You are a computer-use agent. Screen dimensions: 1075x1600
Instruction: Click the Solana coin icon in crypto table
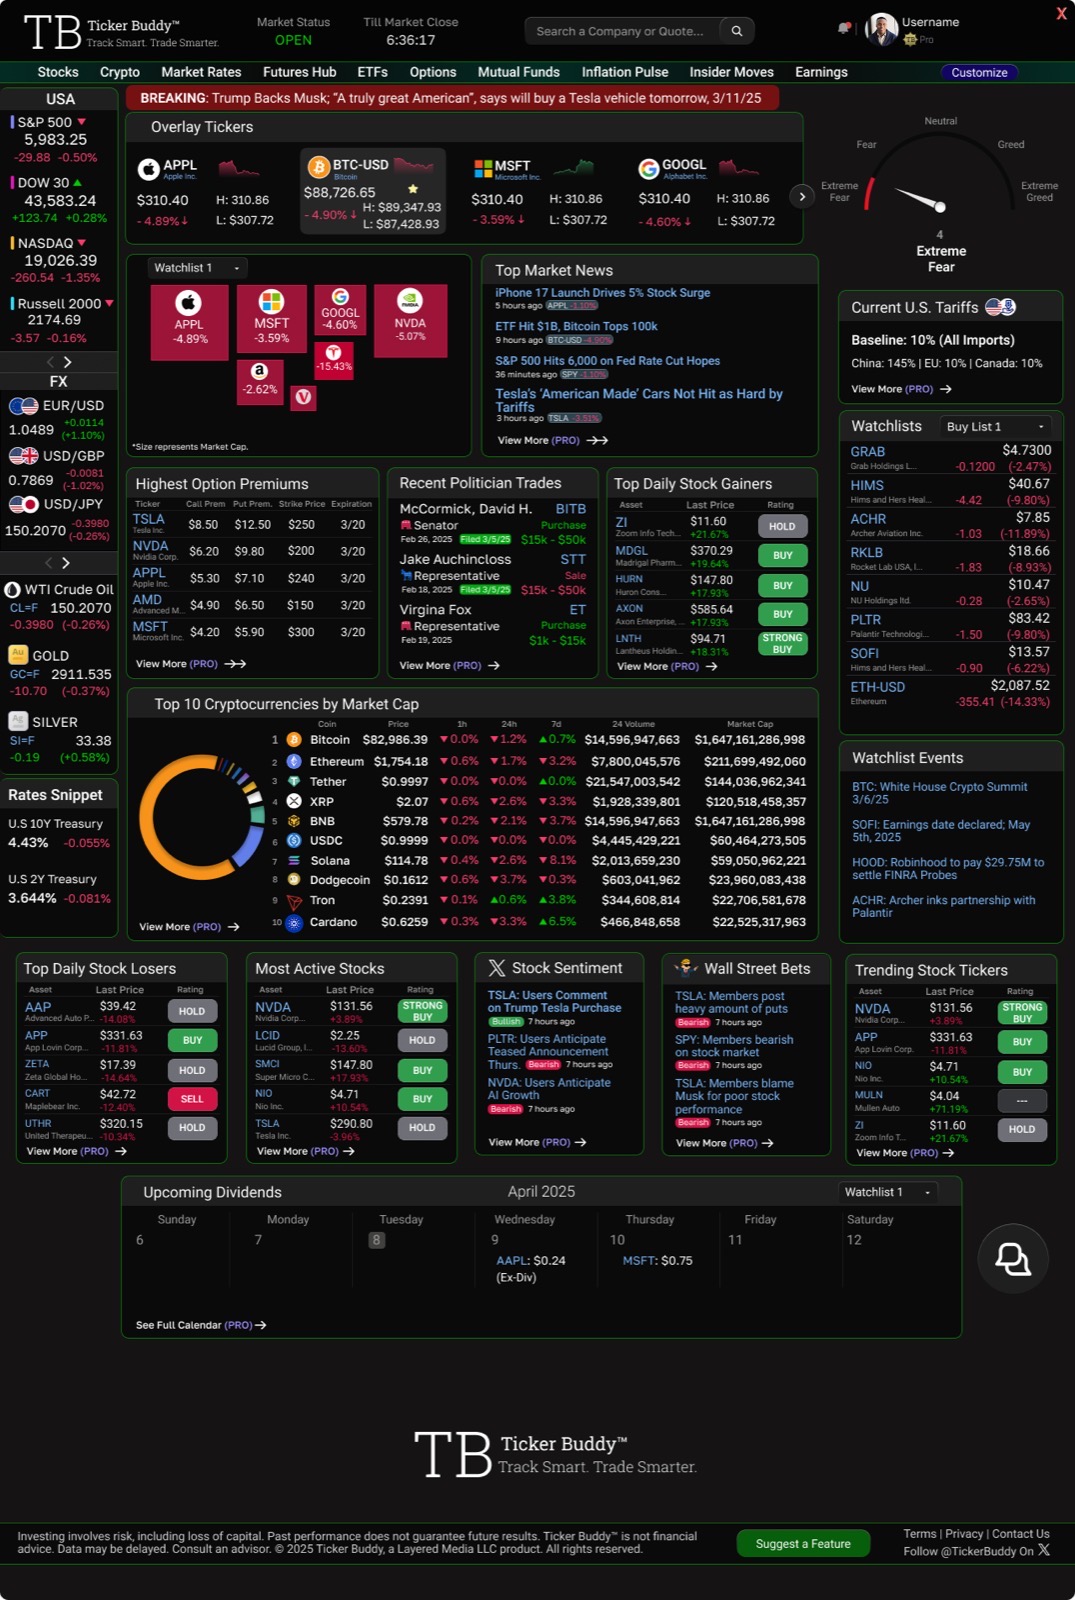click(x=294, y=860)
